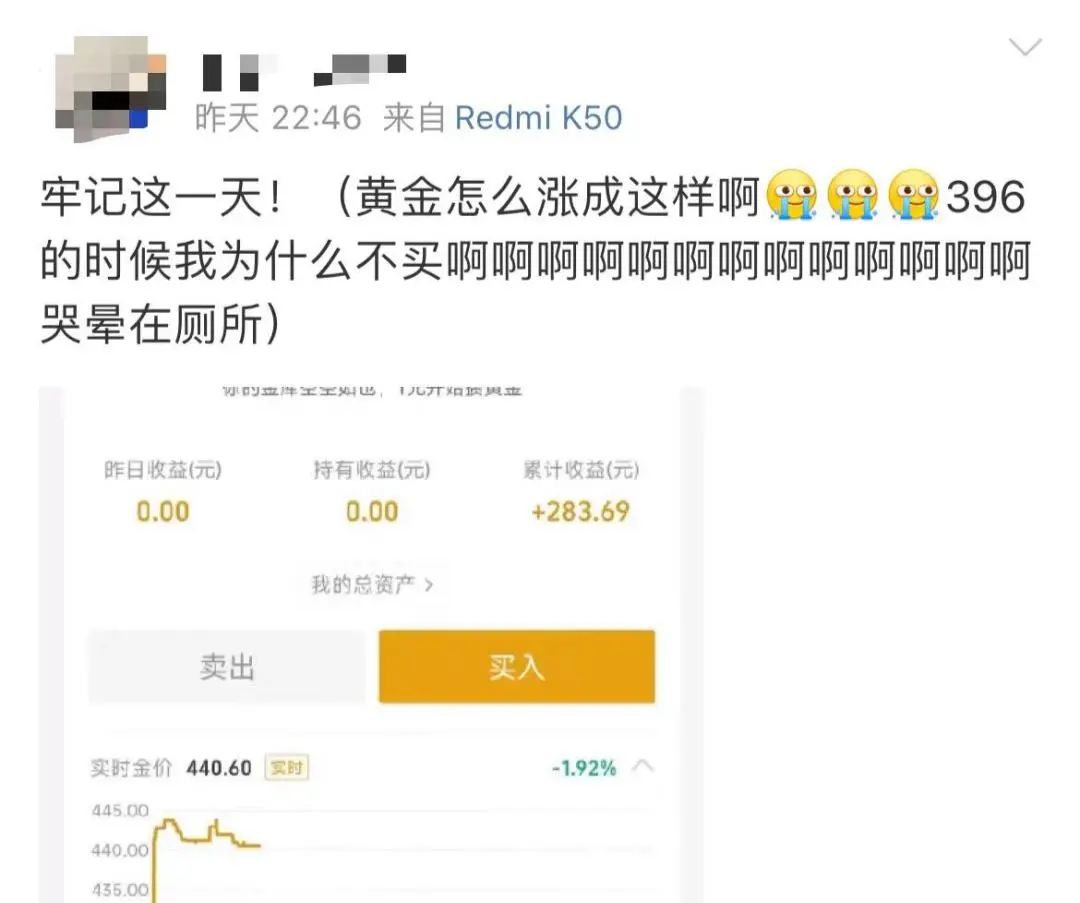Open the posted timestamp 昨天 22:46
The width and height of the screenshot is (1080, 903).
coord(278,118)
